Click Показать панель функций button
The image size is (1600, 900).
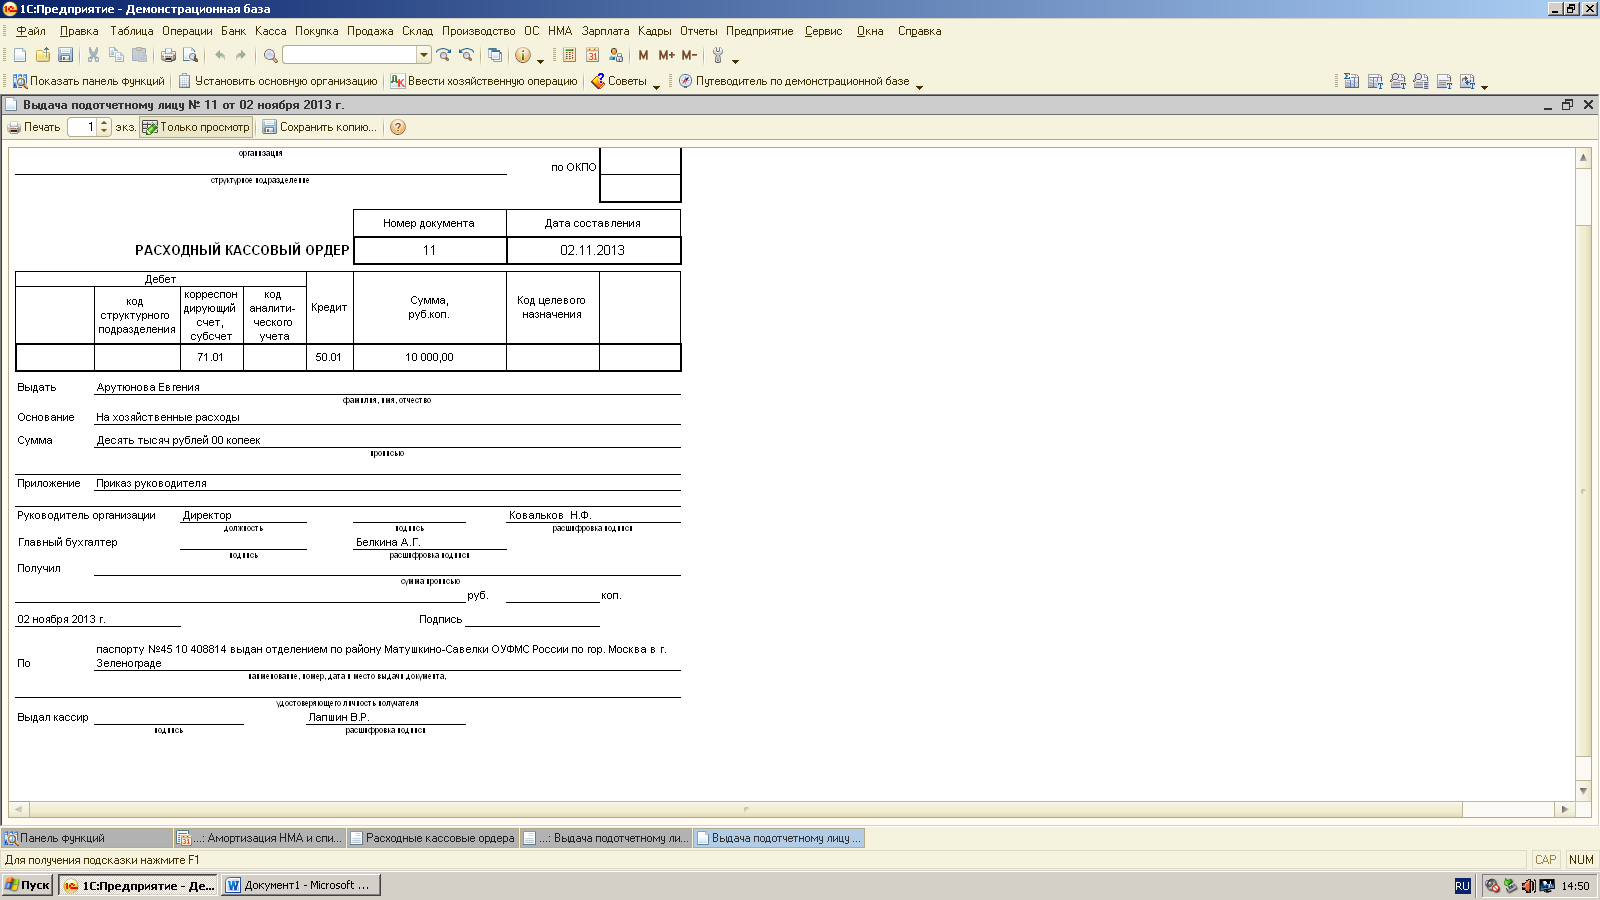tap(88, 81)
